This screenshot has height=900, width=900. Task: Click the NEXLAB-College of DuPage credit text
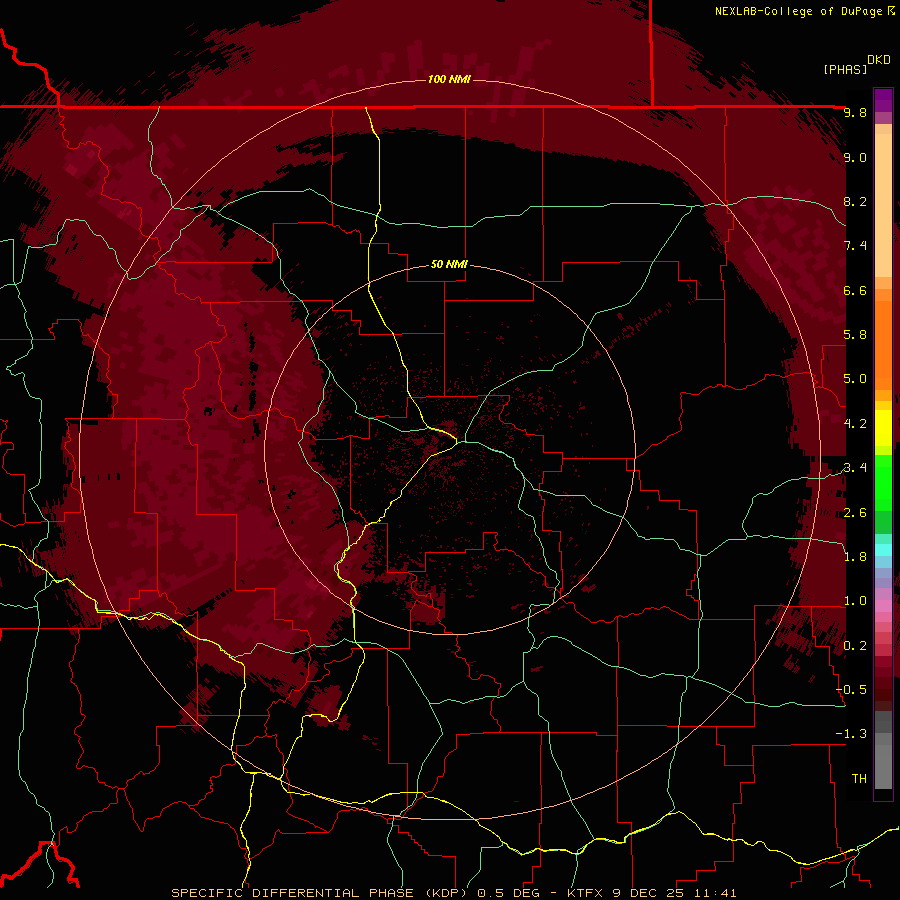coord(799,11)
